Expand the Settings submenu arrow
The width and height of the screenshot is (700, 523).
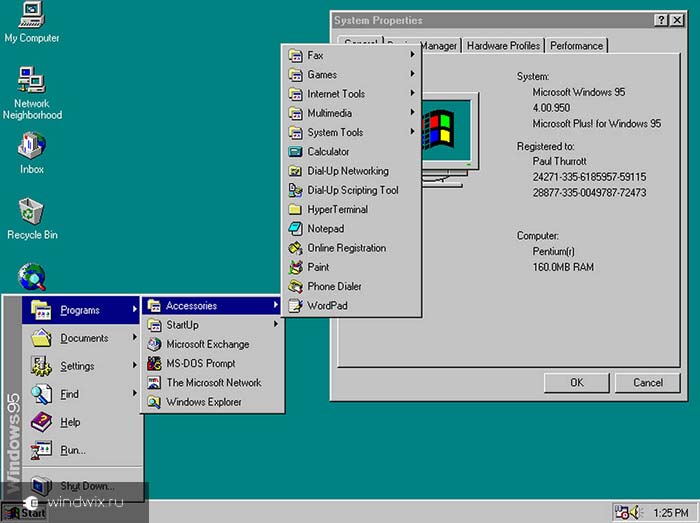[x=134, y=365]
